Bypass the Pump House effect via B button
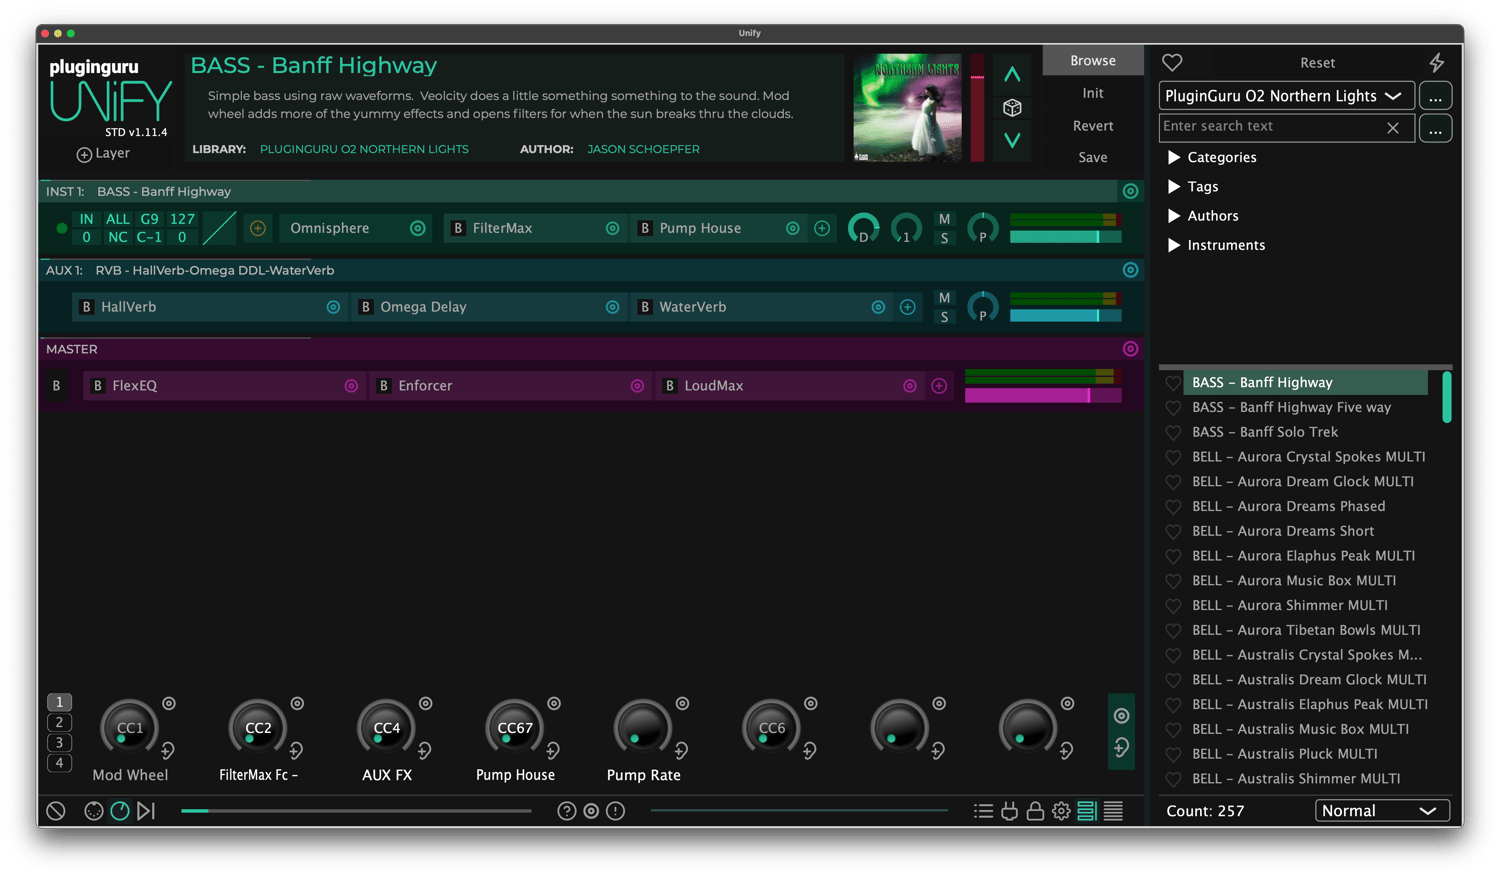Image resolution: width=1500 pixels, height=876 pixels. coord(645,228)
